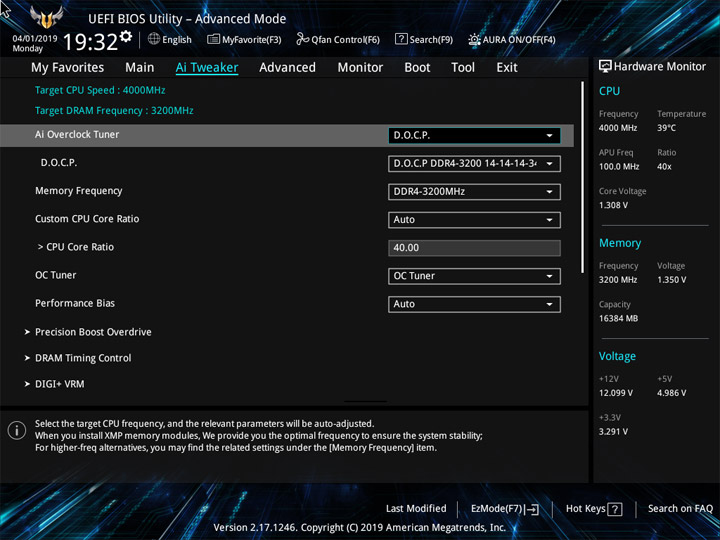Click the +3.3V 3.291 V reading
This screenshot has width=720, height=540.
tap(613, 432)
